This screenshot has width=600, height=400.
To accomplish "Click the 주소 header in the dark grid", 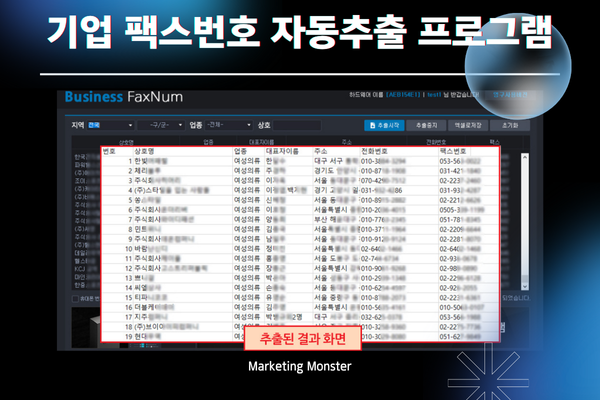I will 346,142.
